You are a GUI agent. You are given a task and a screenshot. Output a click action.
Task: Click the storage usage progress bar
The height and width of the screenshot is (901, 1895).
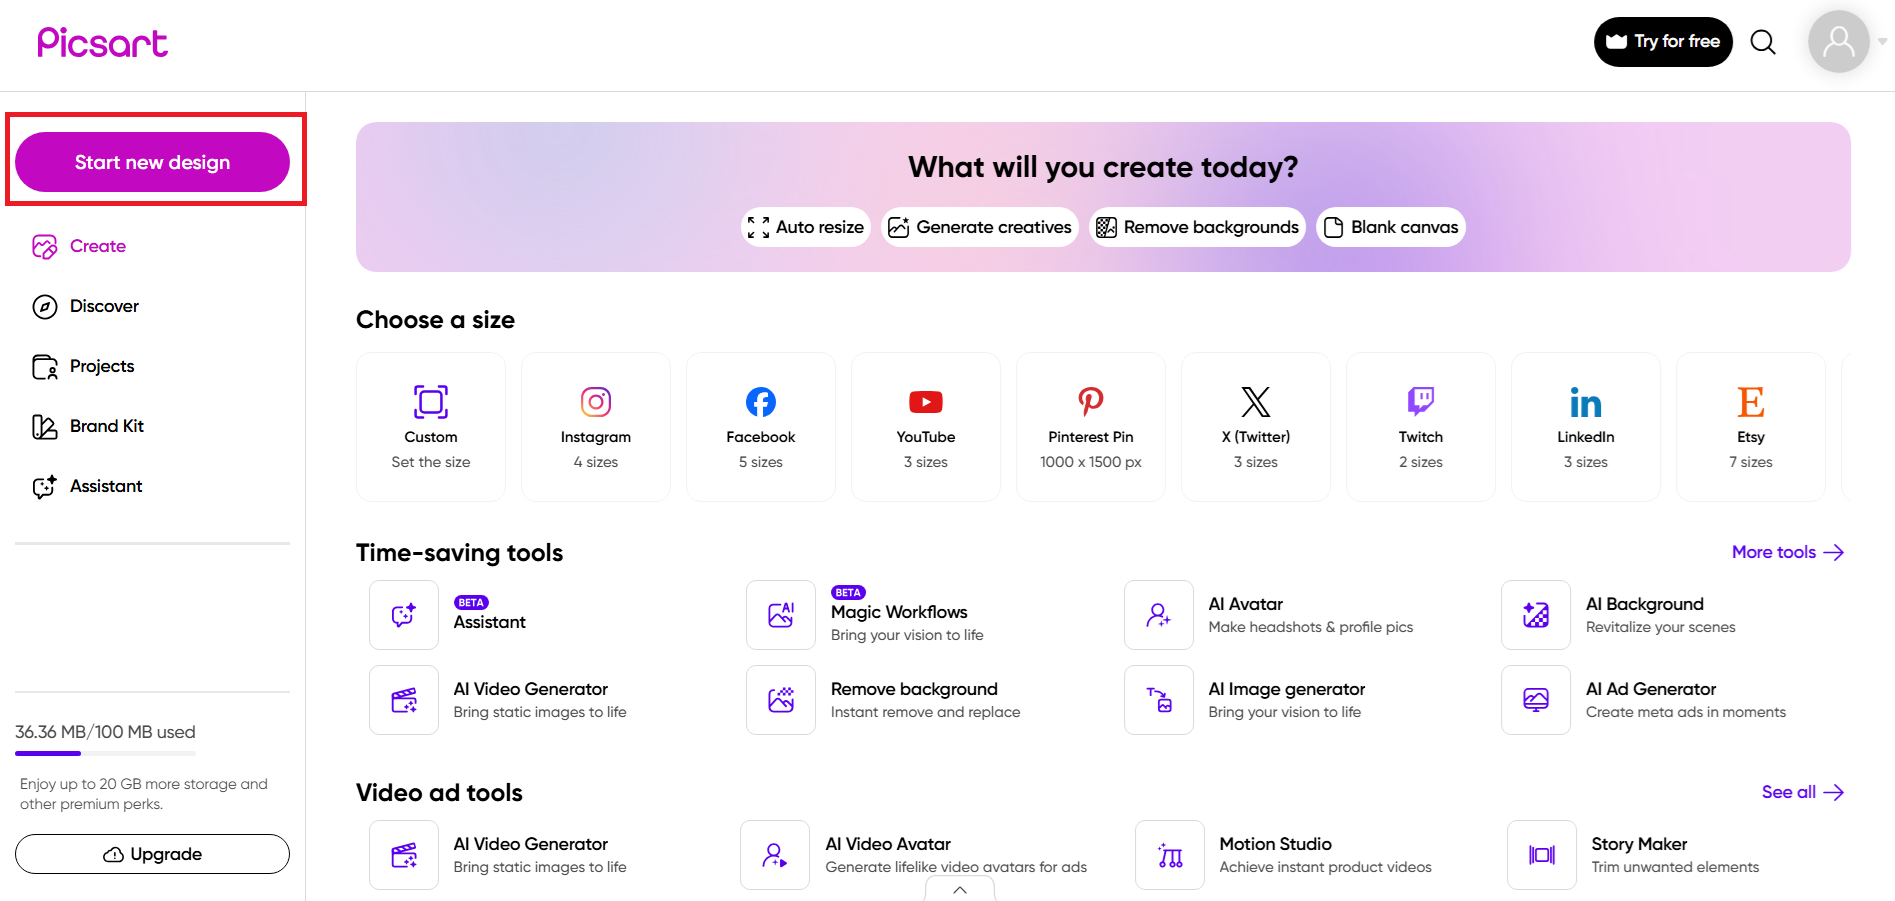pyautogui.click(x=105, y=753)
